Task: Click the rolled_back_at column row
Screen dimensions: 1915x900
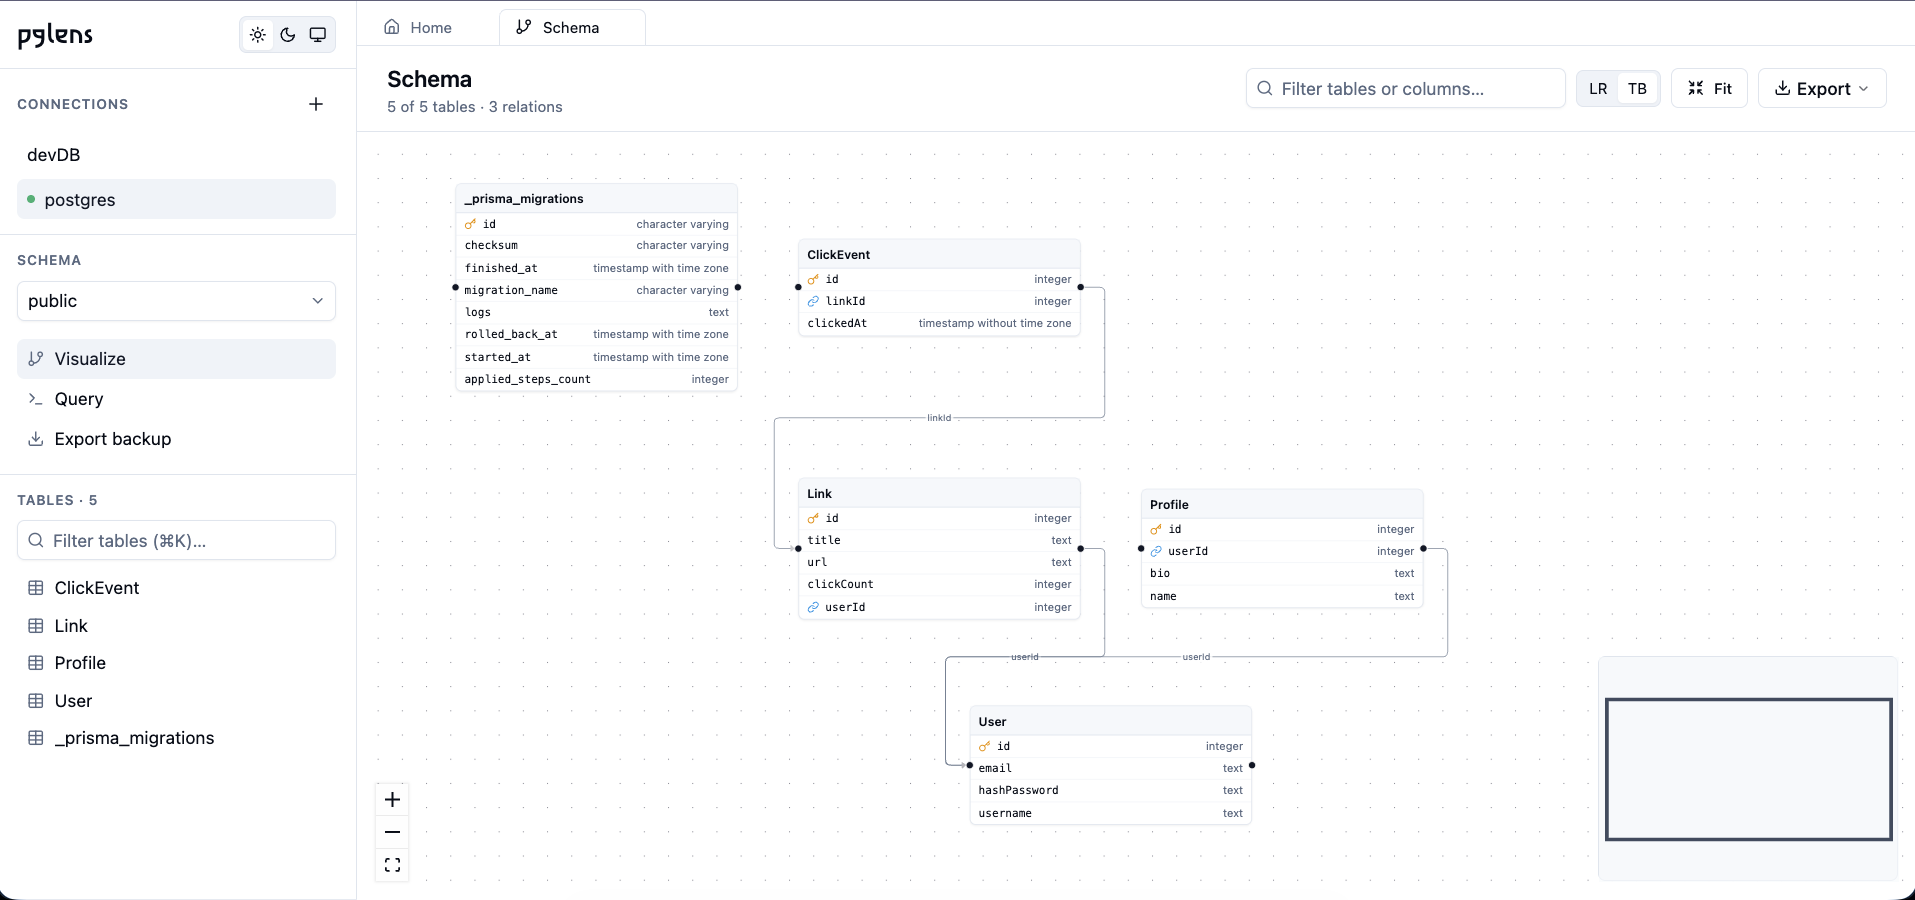Action: pos(596,334)
